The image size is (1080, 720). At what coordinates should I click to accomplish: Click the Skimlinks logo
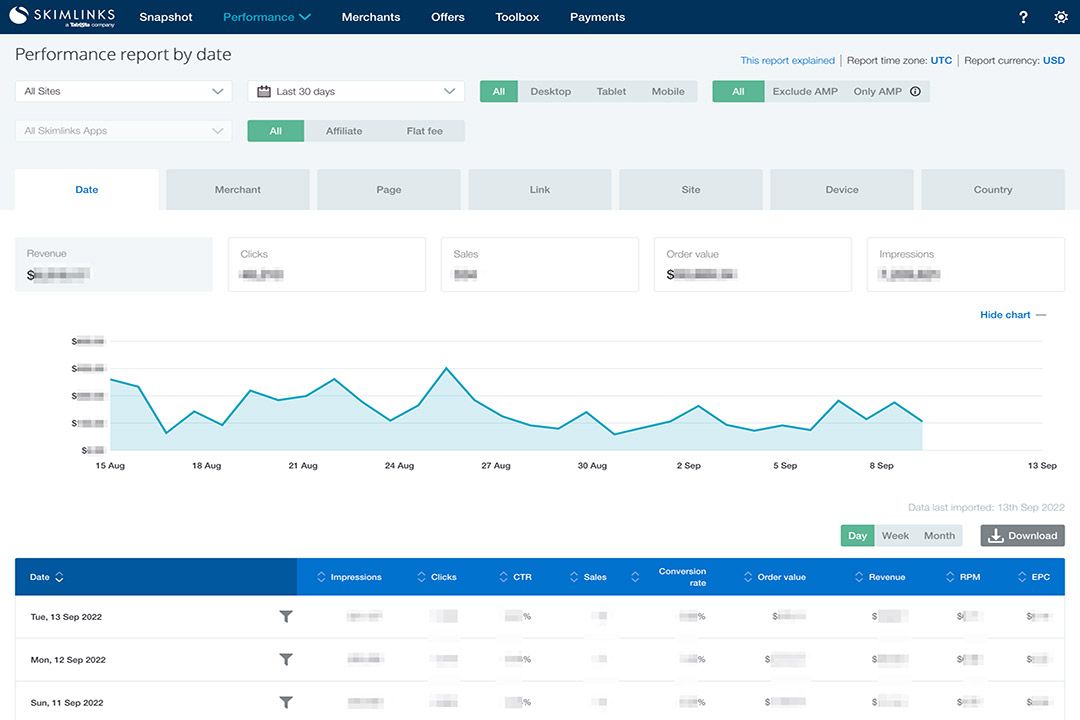pos(62,16)
